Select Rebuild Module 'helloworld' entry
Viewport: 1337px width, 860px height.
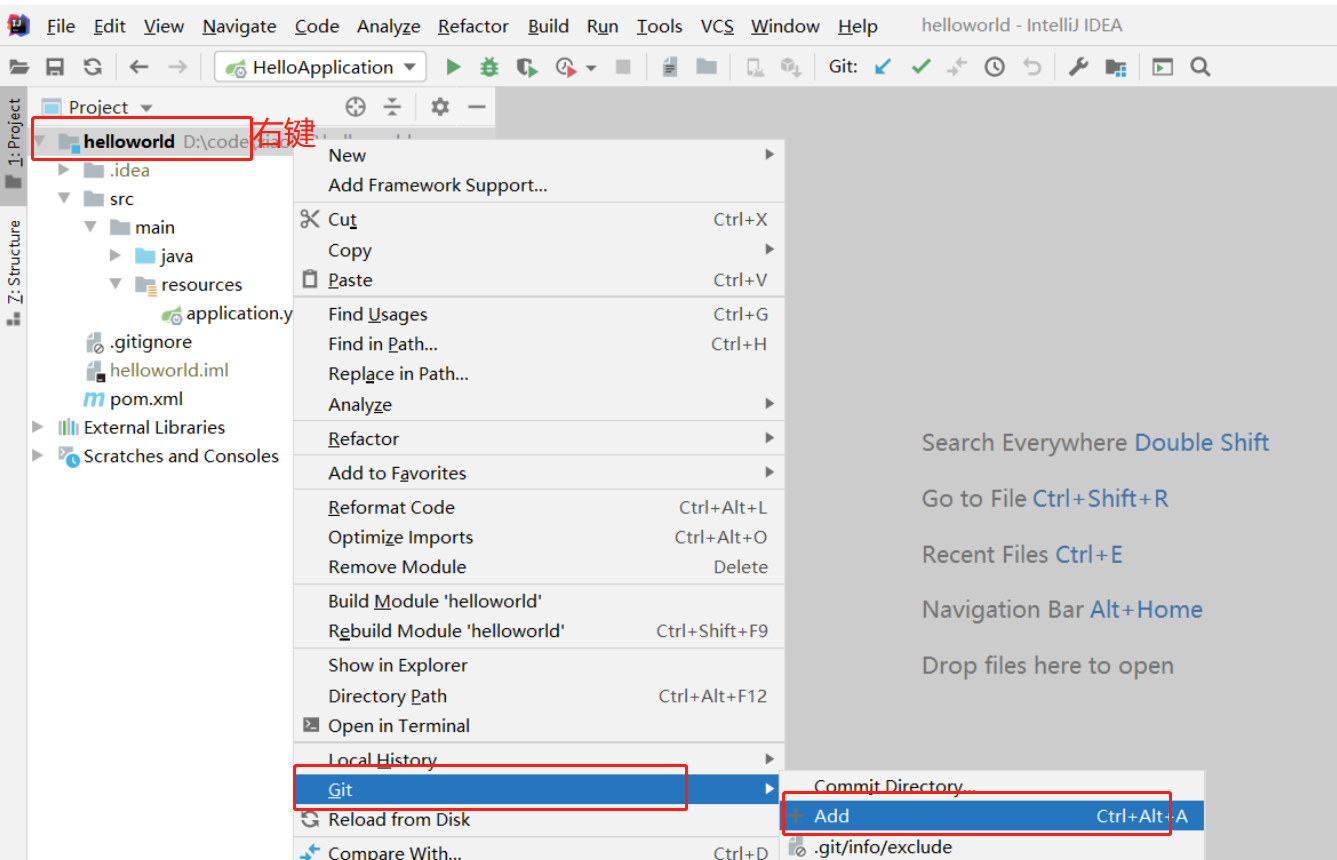(x=539, y=631)
